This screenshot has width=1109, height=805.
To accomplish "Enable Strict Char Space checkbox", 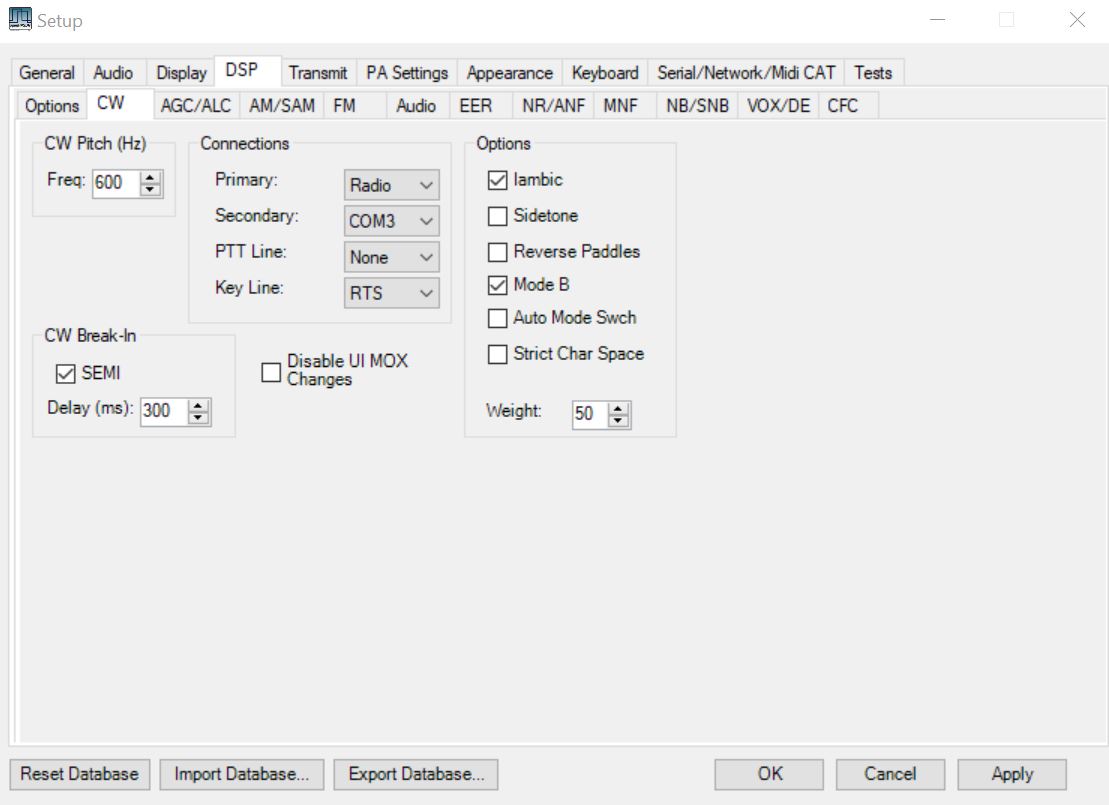I will click(x=497, y=354).
